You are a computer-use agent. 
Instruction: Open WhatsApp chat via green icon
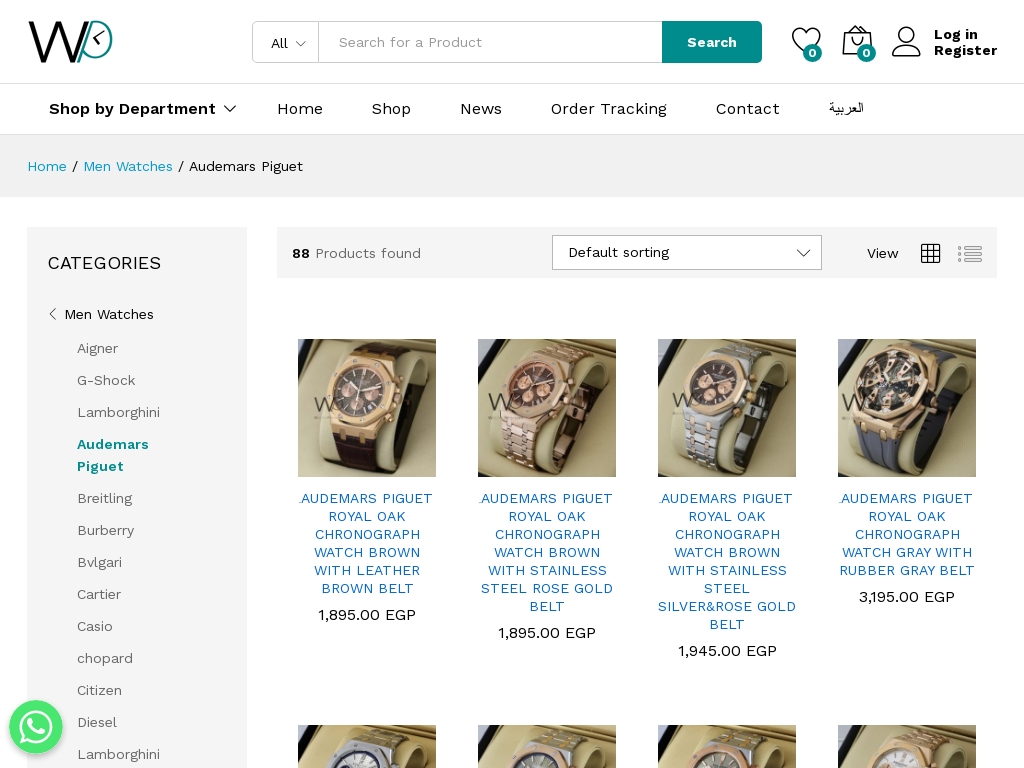tap(36, 727)
